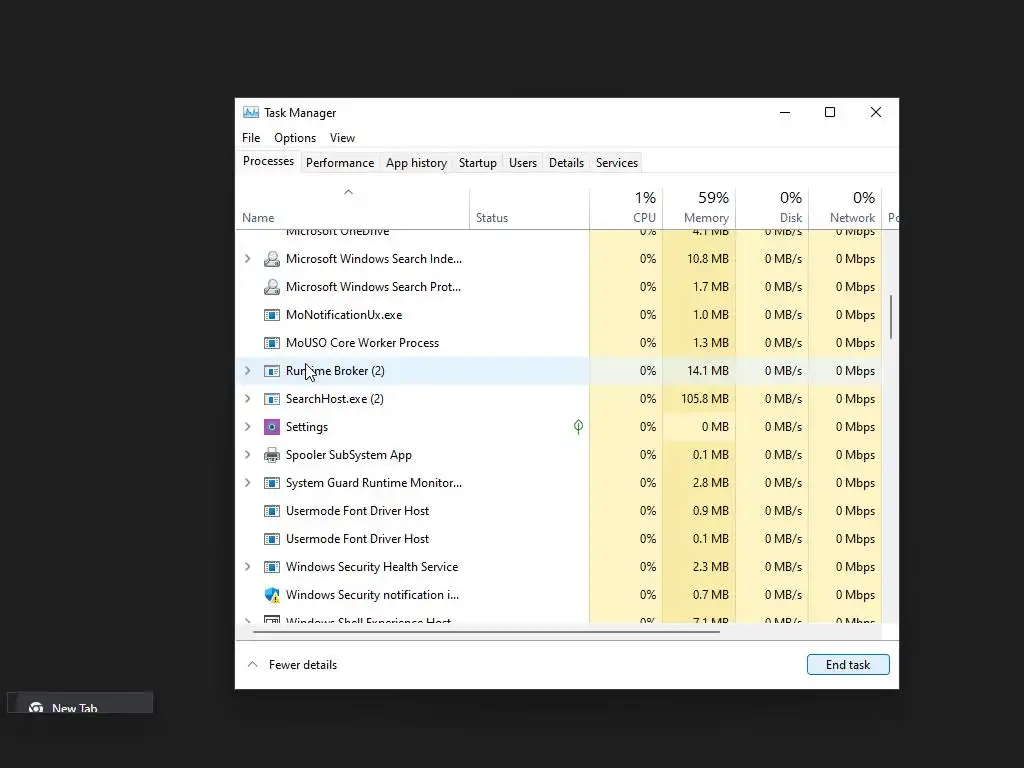Click the Task Manager title bar icon
The image size is (1024, 768).
point(251,112)
